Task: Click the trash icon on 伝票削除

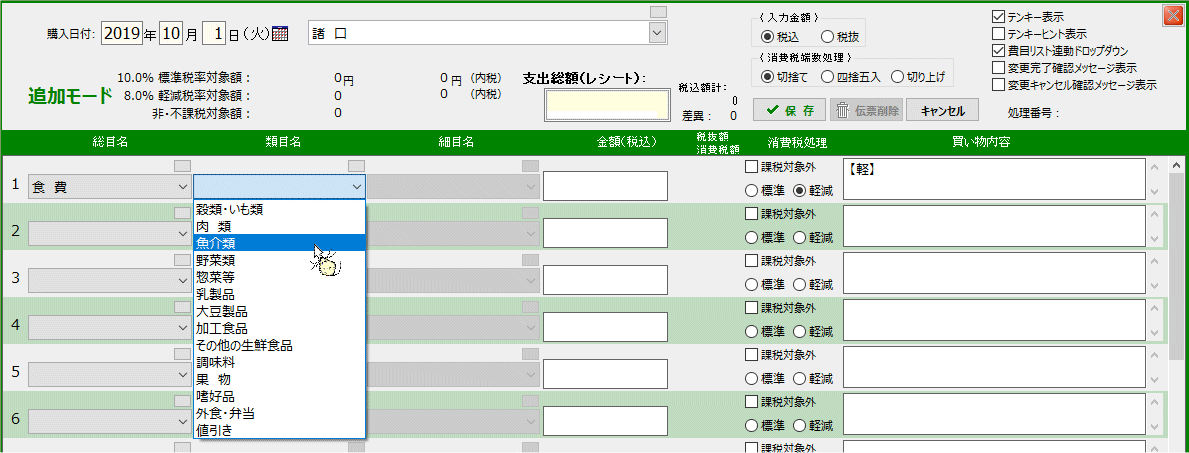Action: 842,110
